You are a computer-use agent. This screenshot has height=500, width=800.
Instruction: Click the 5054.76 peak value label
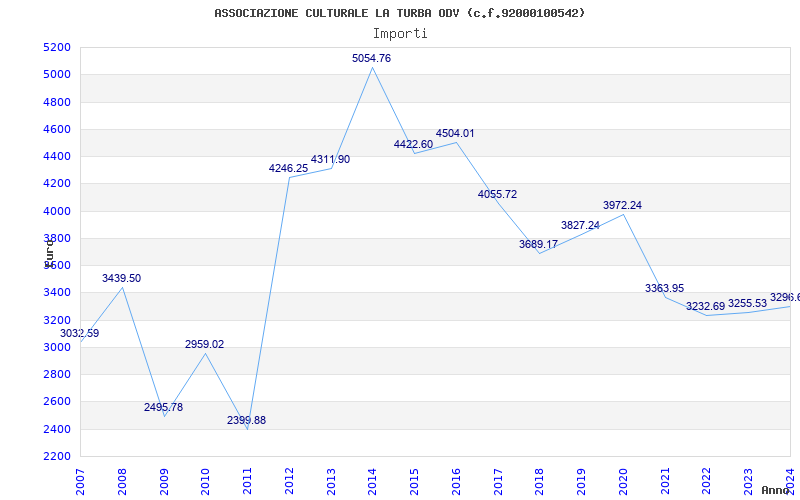(x=371, y=58)
